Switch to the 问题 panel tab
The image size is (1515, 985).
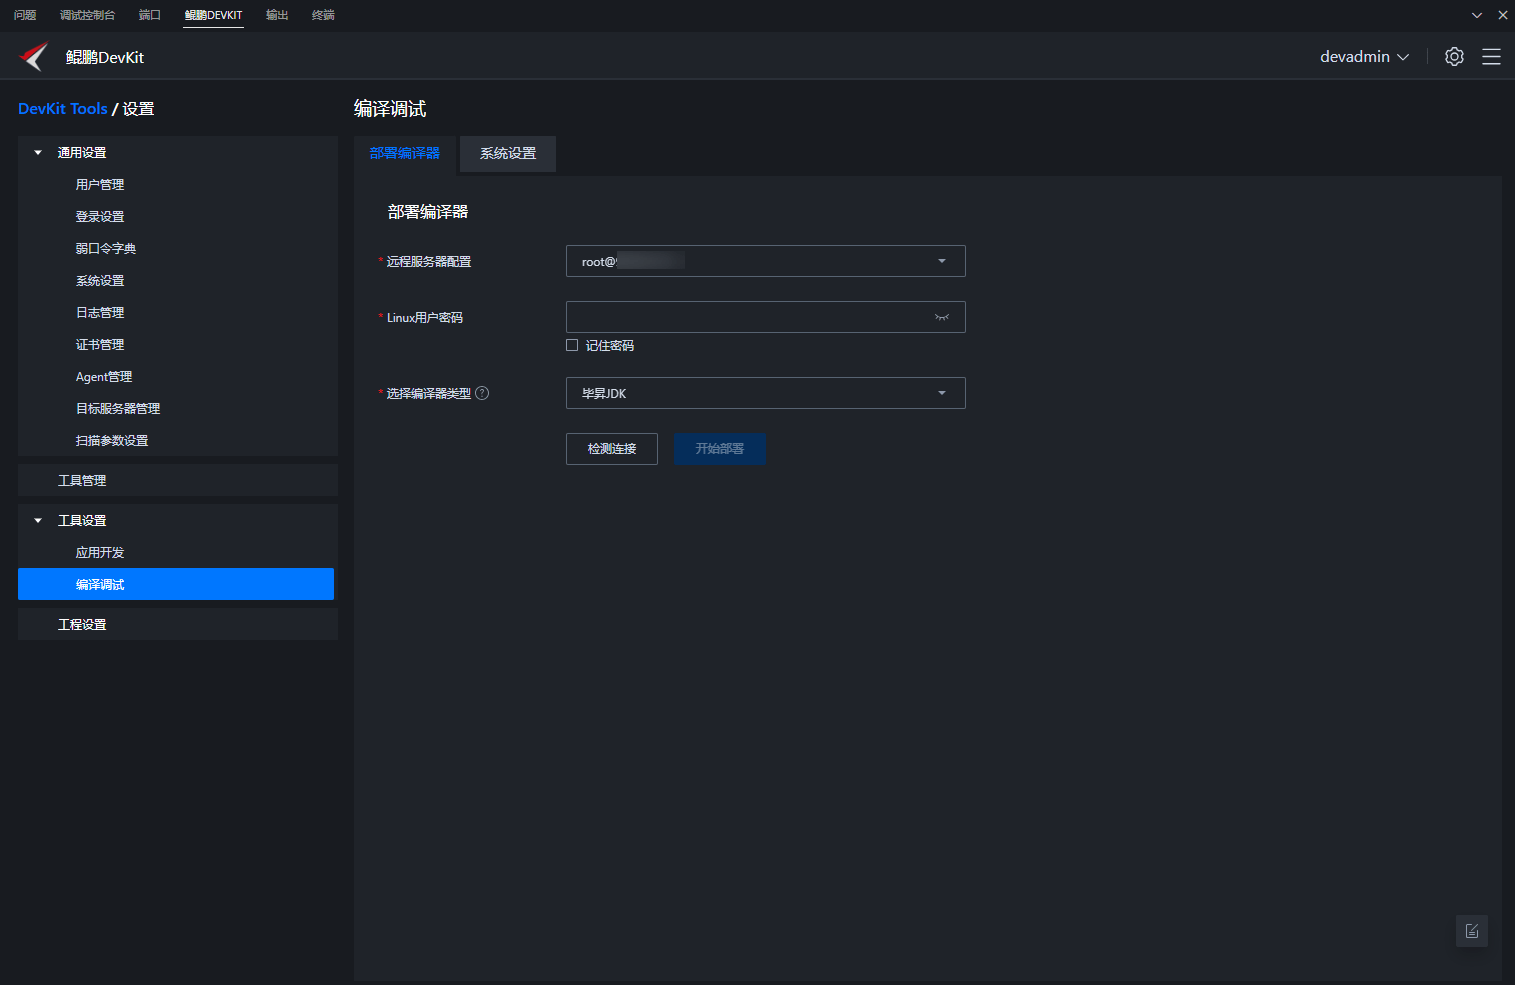point(25,15)
